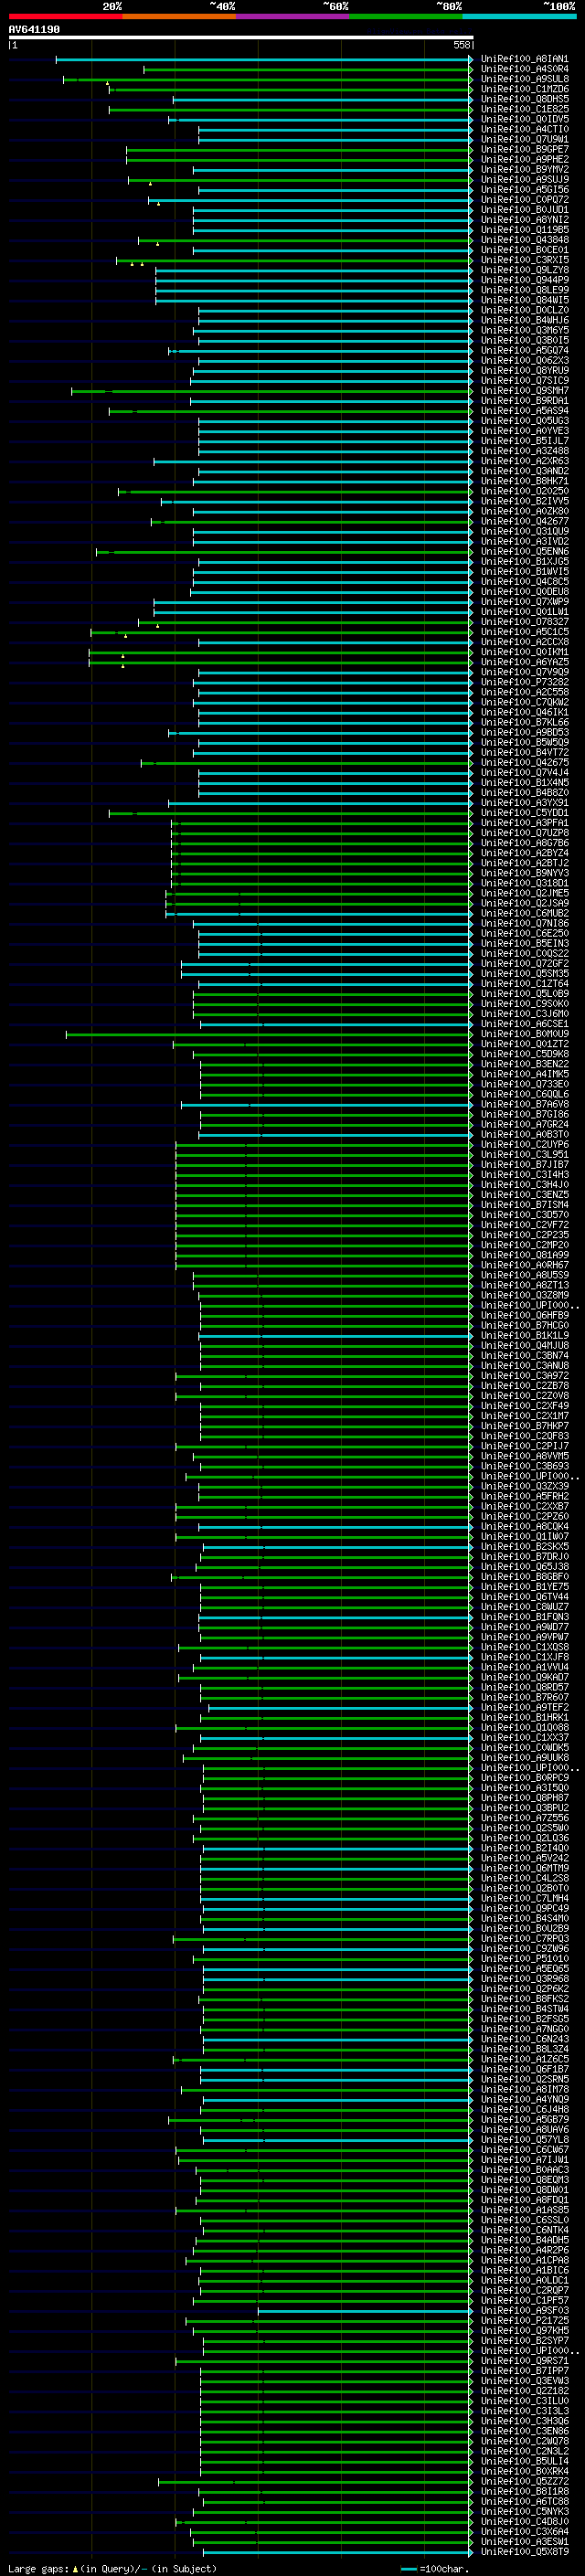Open hit UniRef100_Q81A99

pyautogui.click(x=524, y=1255)
